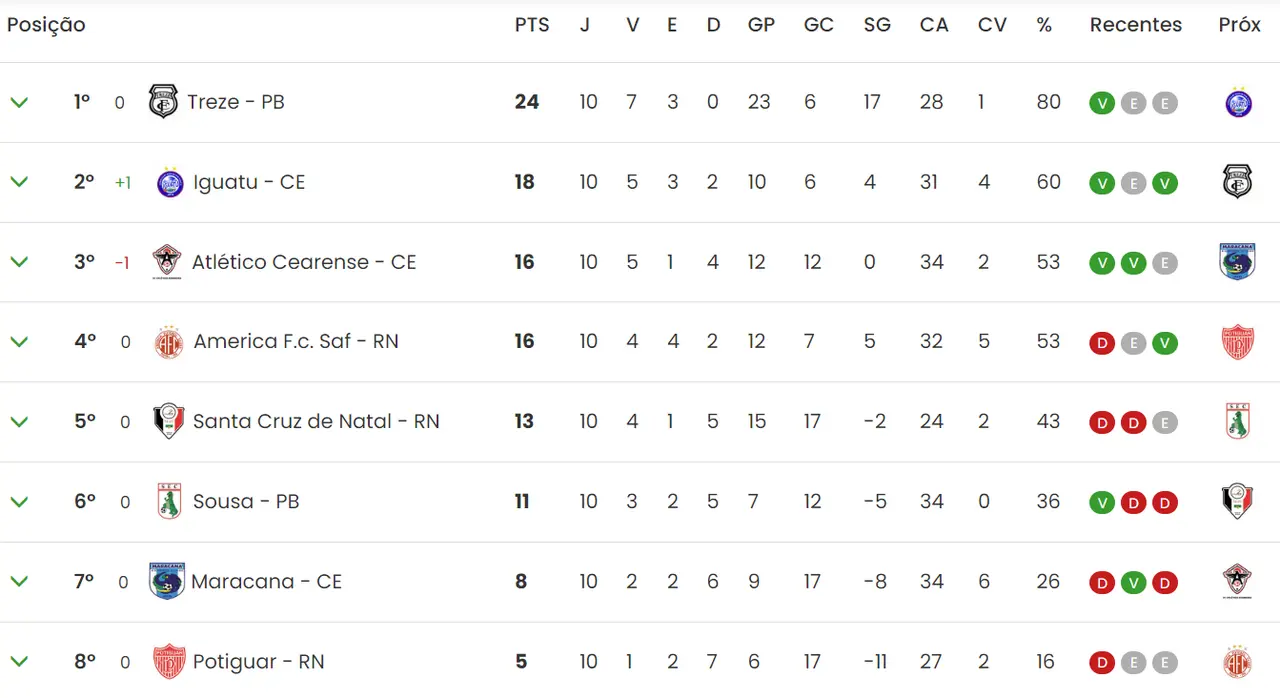1280x698 pixels.
Task: Click the America F.c. Saf crest
Action: coord(169,342)
